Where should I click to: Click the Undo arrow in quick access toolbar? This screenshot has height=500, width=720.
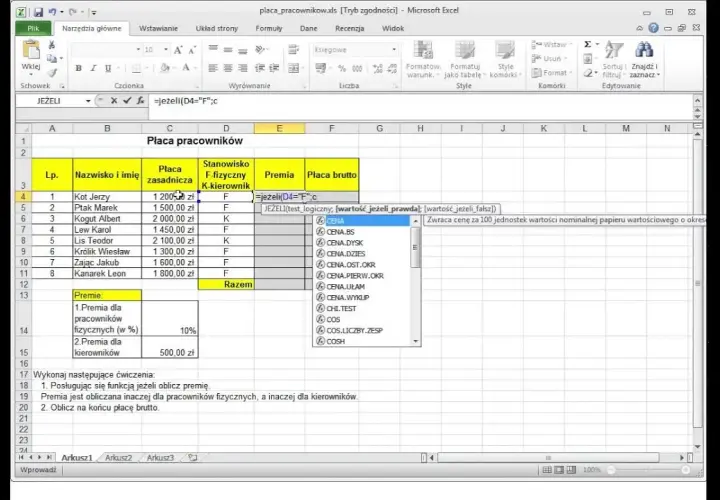tap(52, 12)
